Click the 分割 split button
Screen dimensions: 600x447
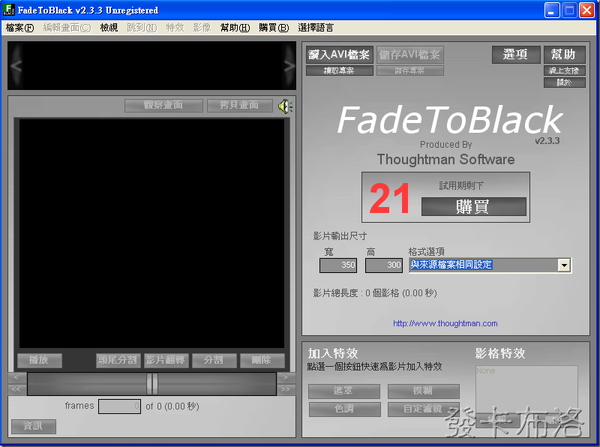(x=214, y=360)
